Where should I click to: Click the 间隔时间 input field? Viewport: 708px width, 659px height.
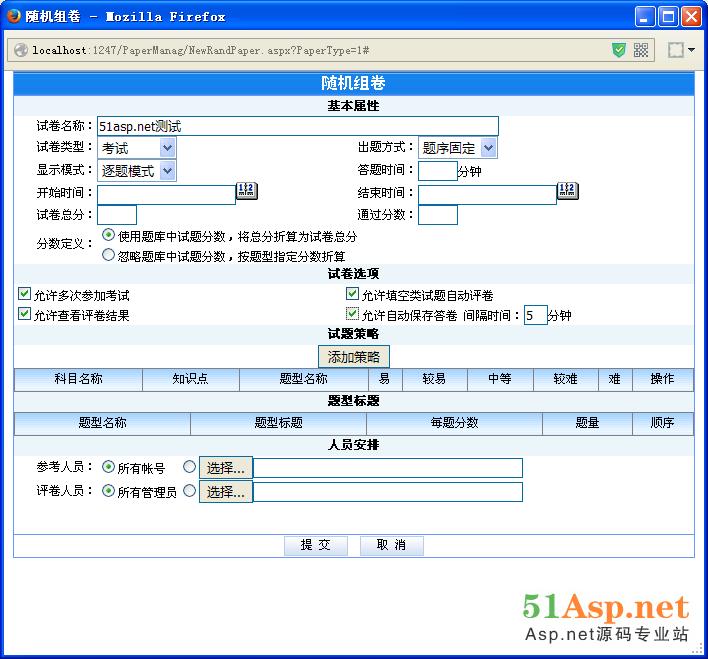tap(536, 315)
